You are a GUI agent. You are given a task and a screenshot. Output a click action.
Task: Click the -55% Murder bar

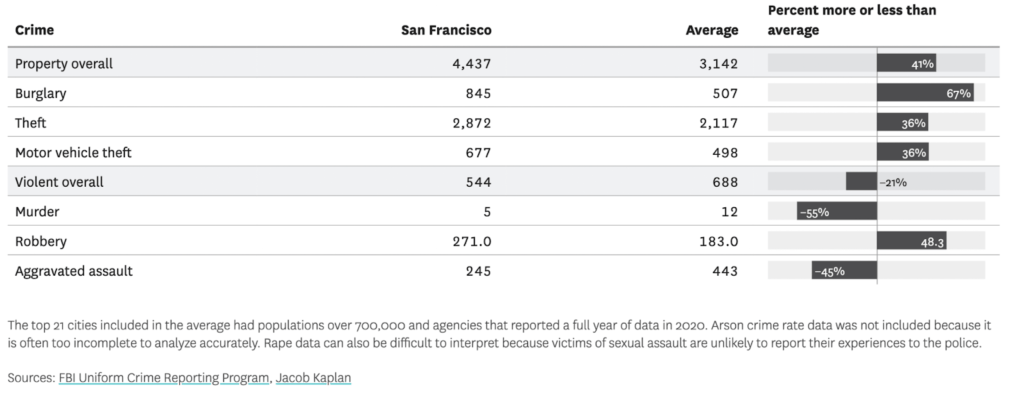click(837, 212)
